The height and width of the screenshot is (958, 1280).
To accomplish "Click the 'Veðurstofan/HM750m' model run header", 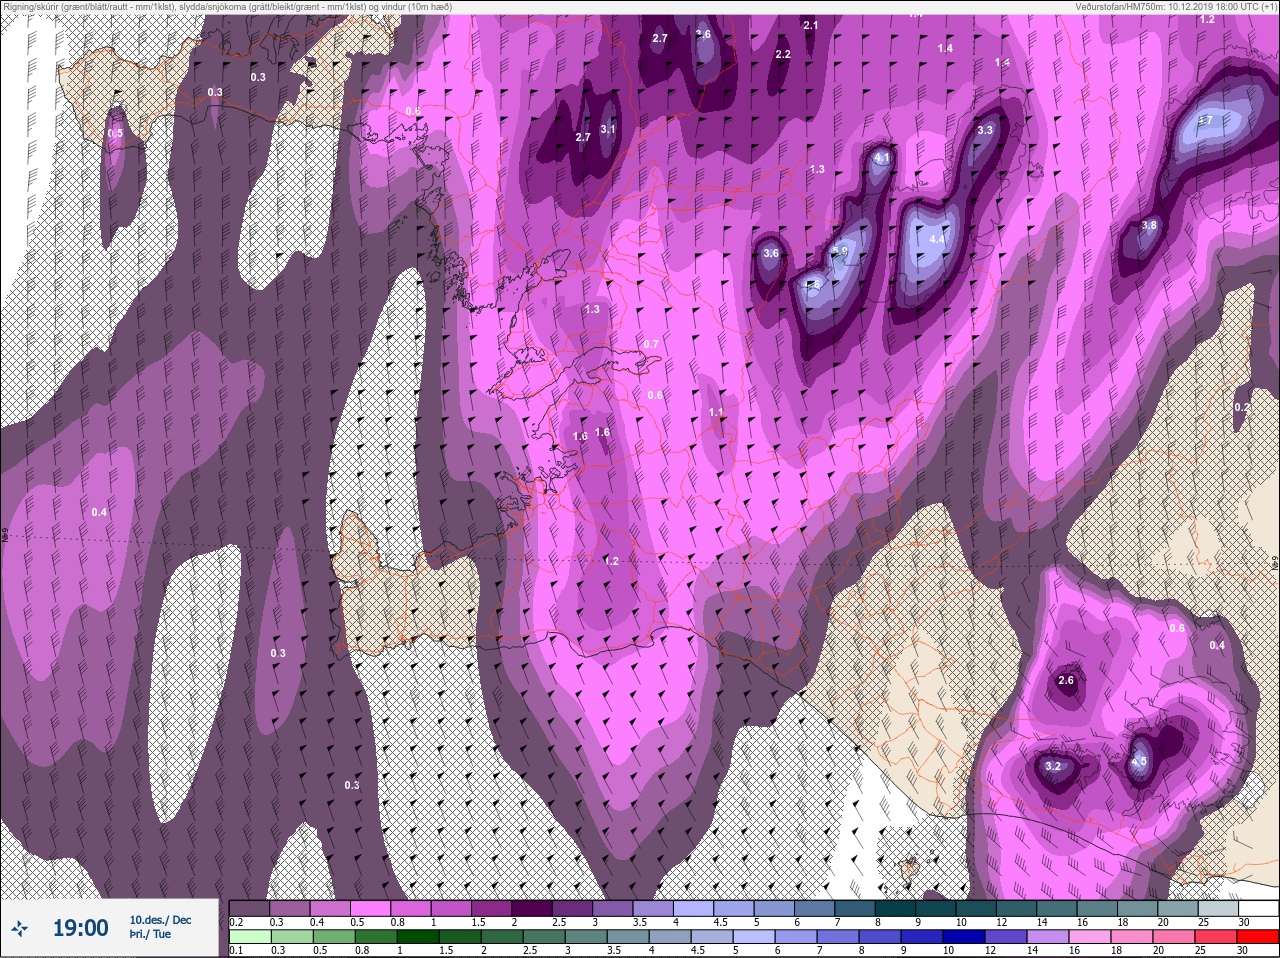I will click(x=1109, y=6).
